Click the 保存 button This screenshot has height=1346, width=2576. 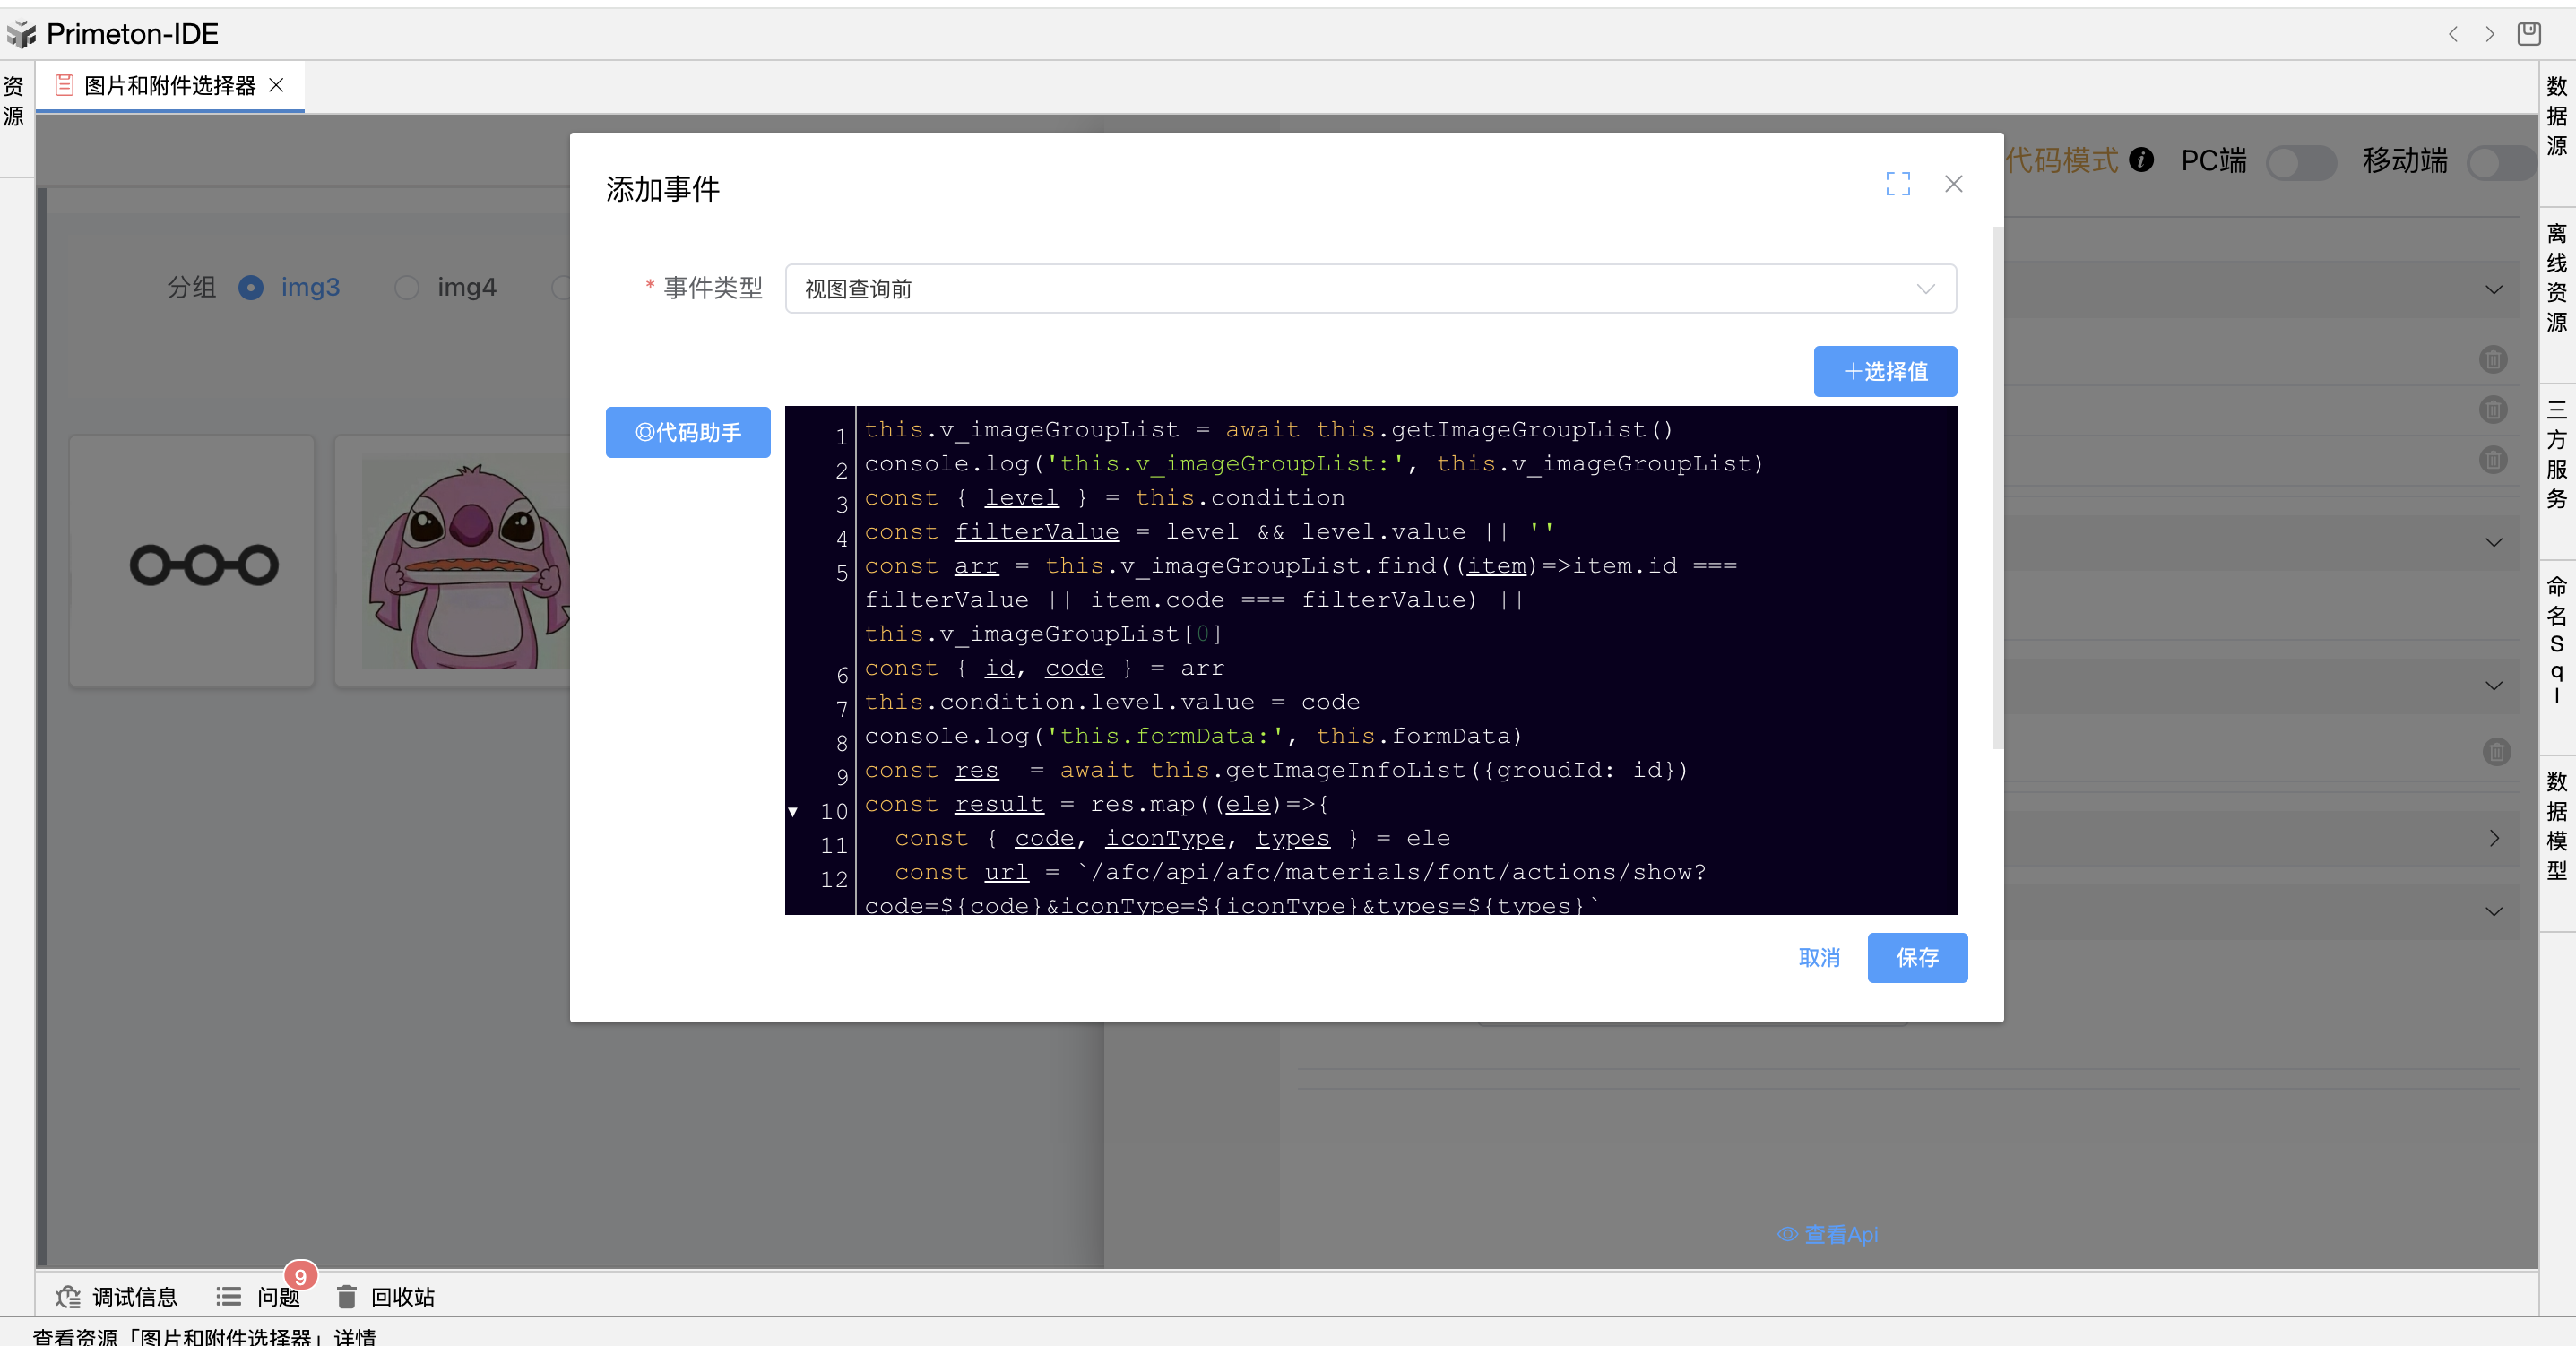(x=1916, y=958)
